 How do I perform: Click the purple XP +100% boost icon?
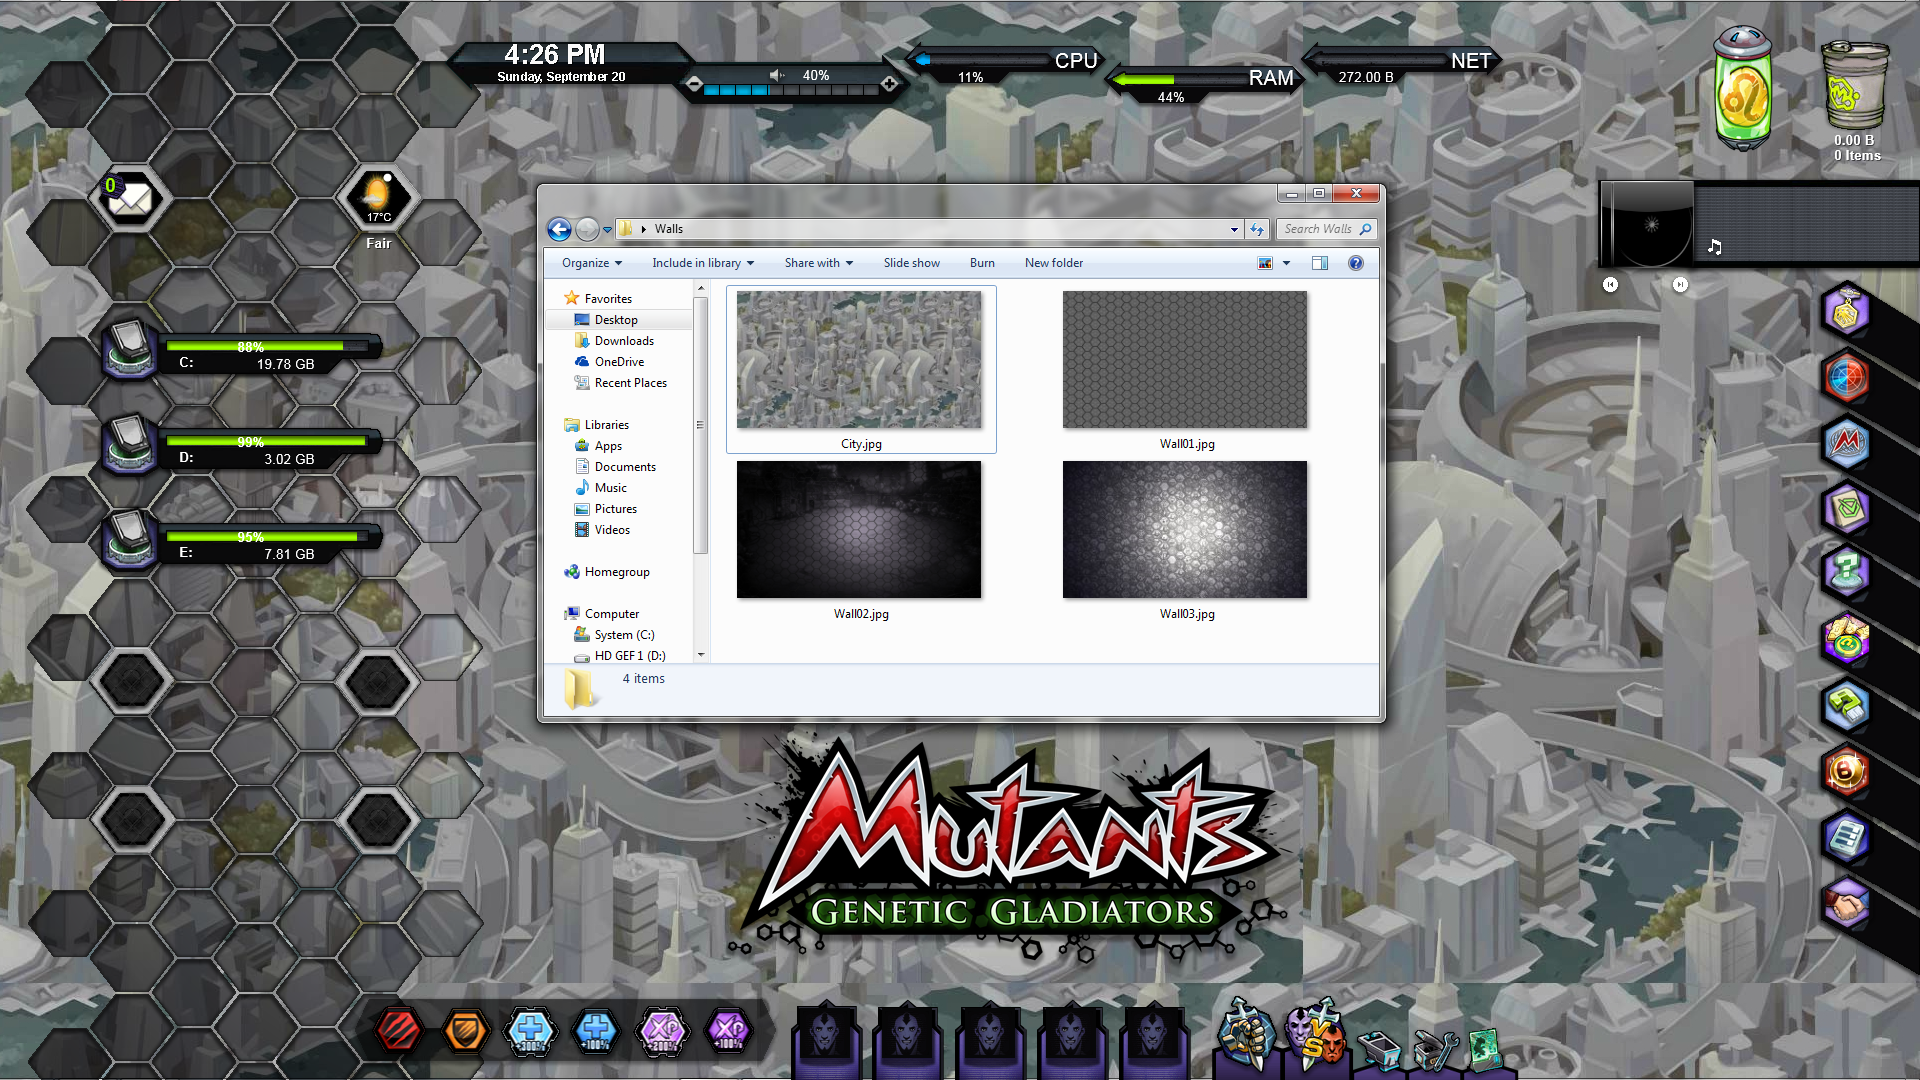point(728,1030)
